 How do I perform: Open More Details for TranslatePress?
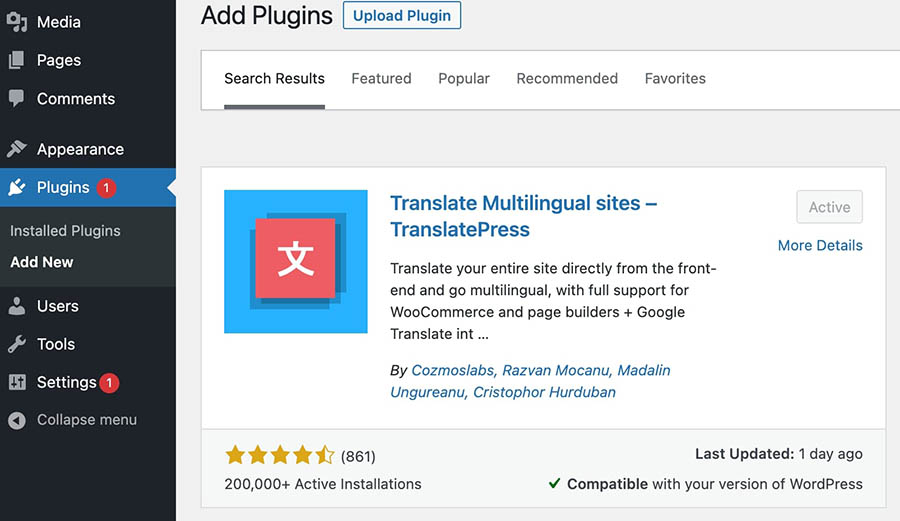pyautogui.click(x=820, y=245)
